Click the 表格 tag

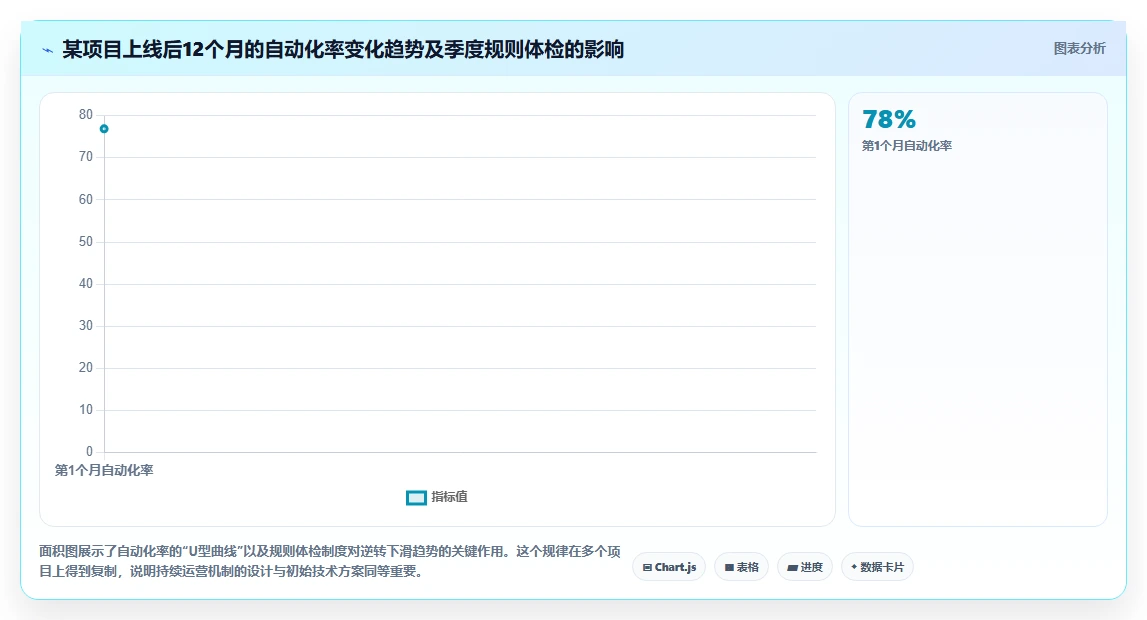pyautogui.click(x=741, y=567)
